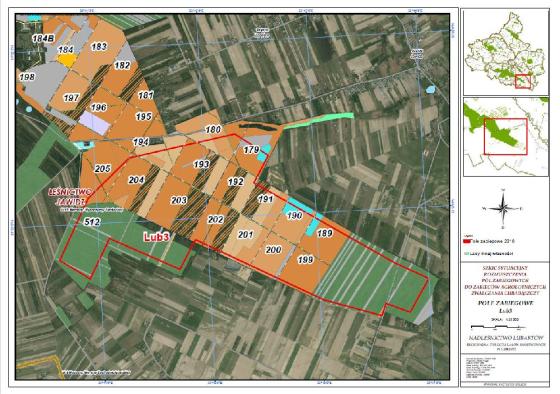This screenshot has height=394, width=560.
Task: Click the yellow parcel near label 184
Action: click(x=66, y=60)
